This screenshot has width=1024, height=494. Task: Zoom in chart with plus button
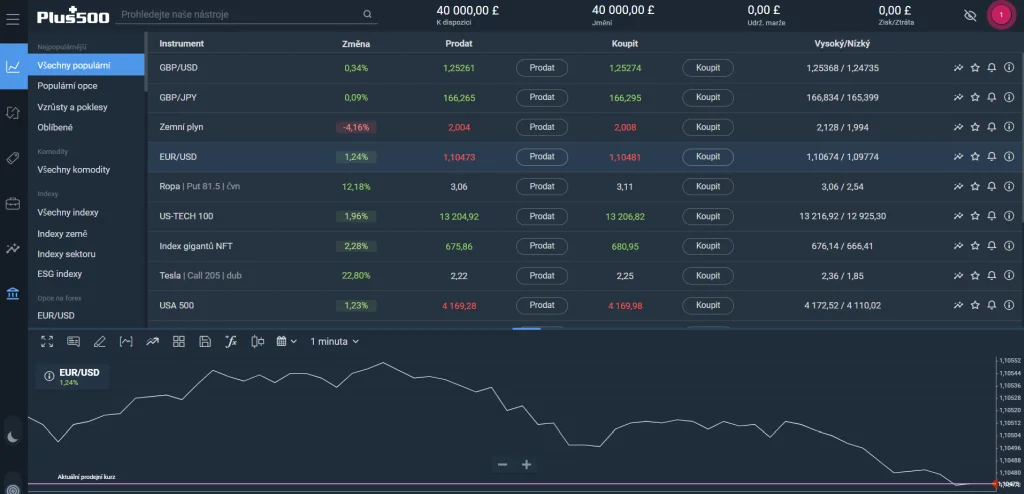(x=526, y=464)
